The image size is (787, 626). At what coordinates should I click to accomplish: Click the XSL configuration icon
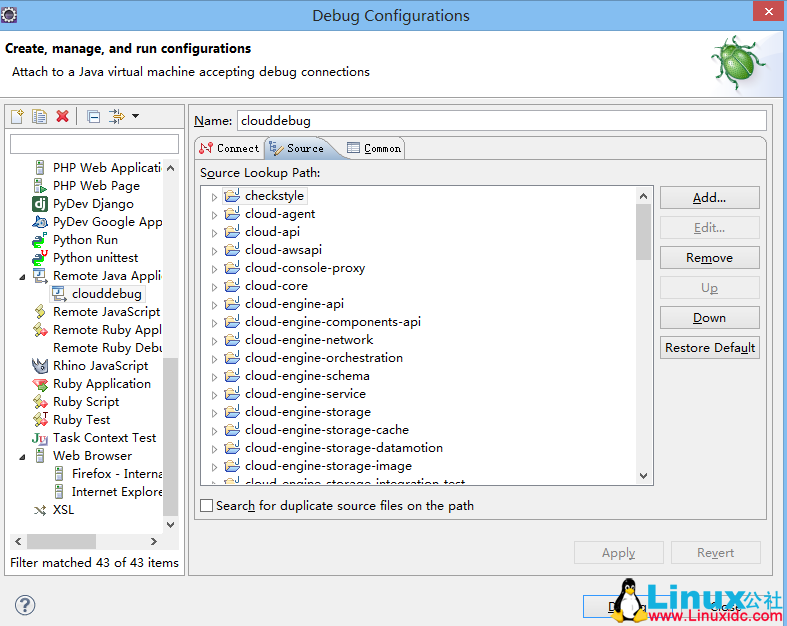(x=40, y=510)
